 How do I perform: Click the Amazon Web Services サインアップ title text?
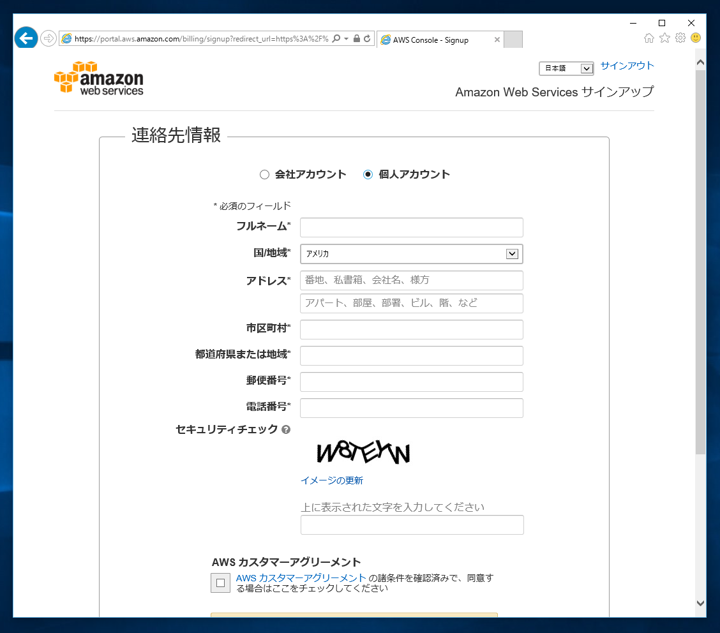[554, 92]
